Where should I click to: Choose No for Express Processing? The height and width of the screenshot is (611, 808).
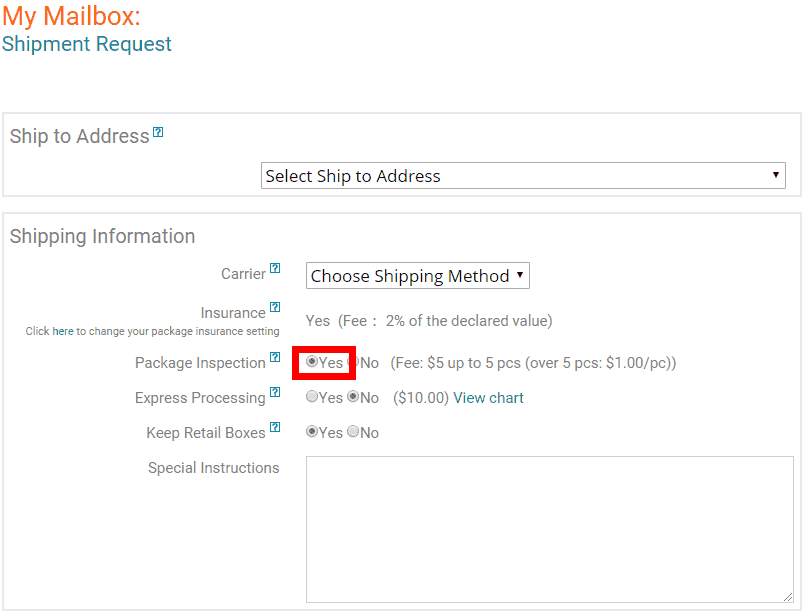(x=353, y=397)
